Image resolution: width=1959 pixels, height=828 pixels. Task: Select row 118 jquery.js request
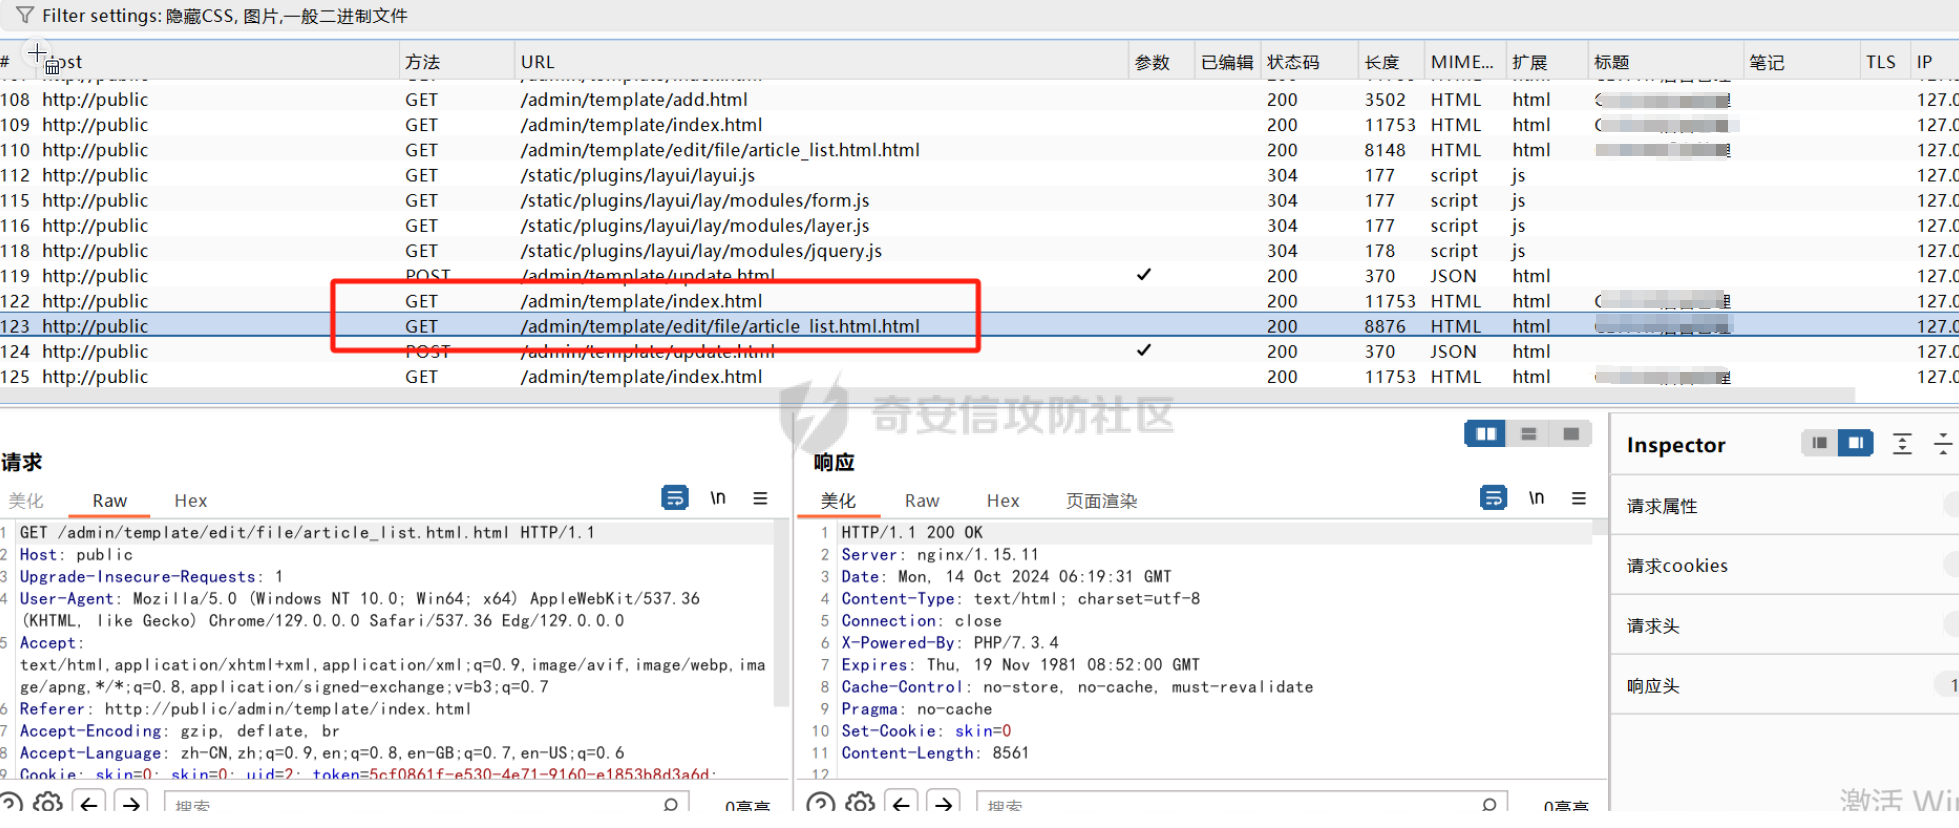pos(979,251)
